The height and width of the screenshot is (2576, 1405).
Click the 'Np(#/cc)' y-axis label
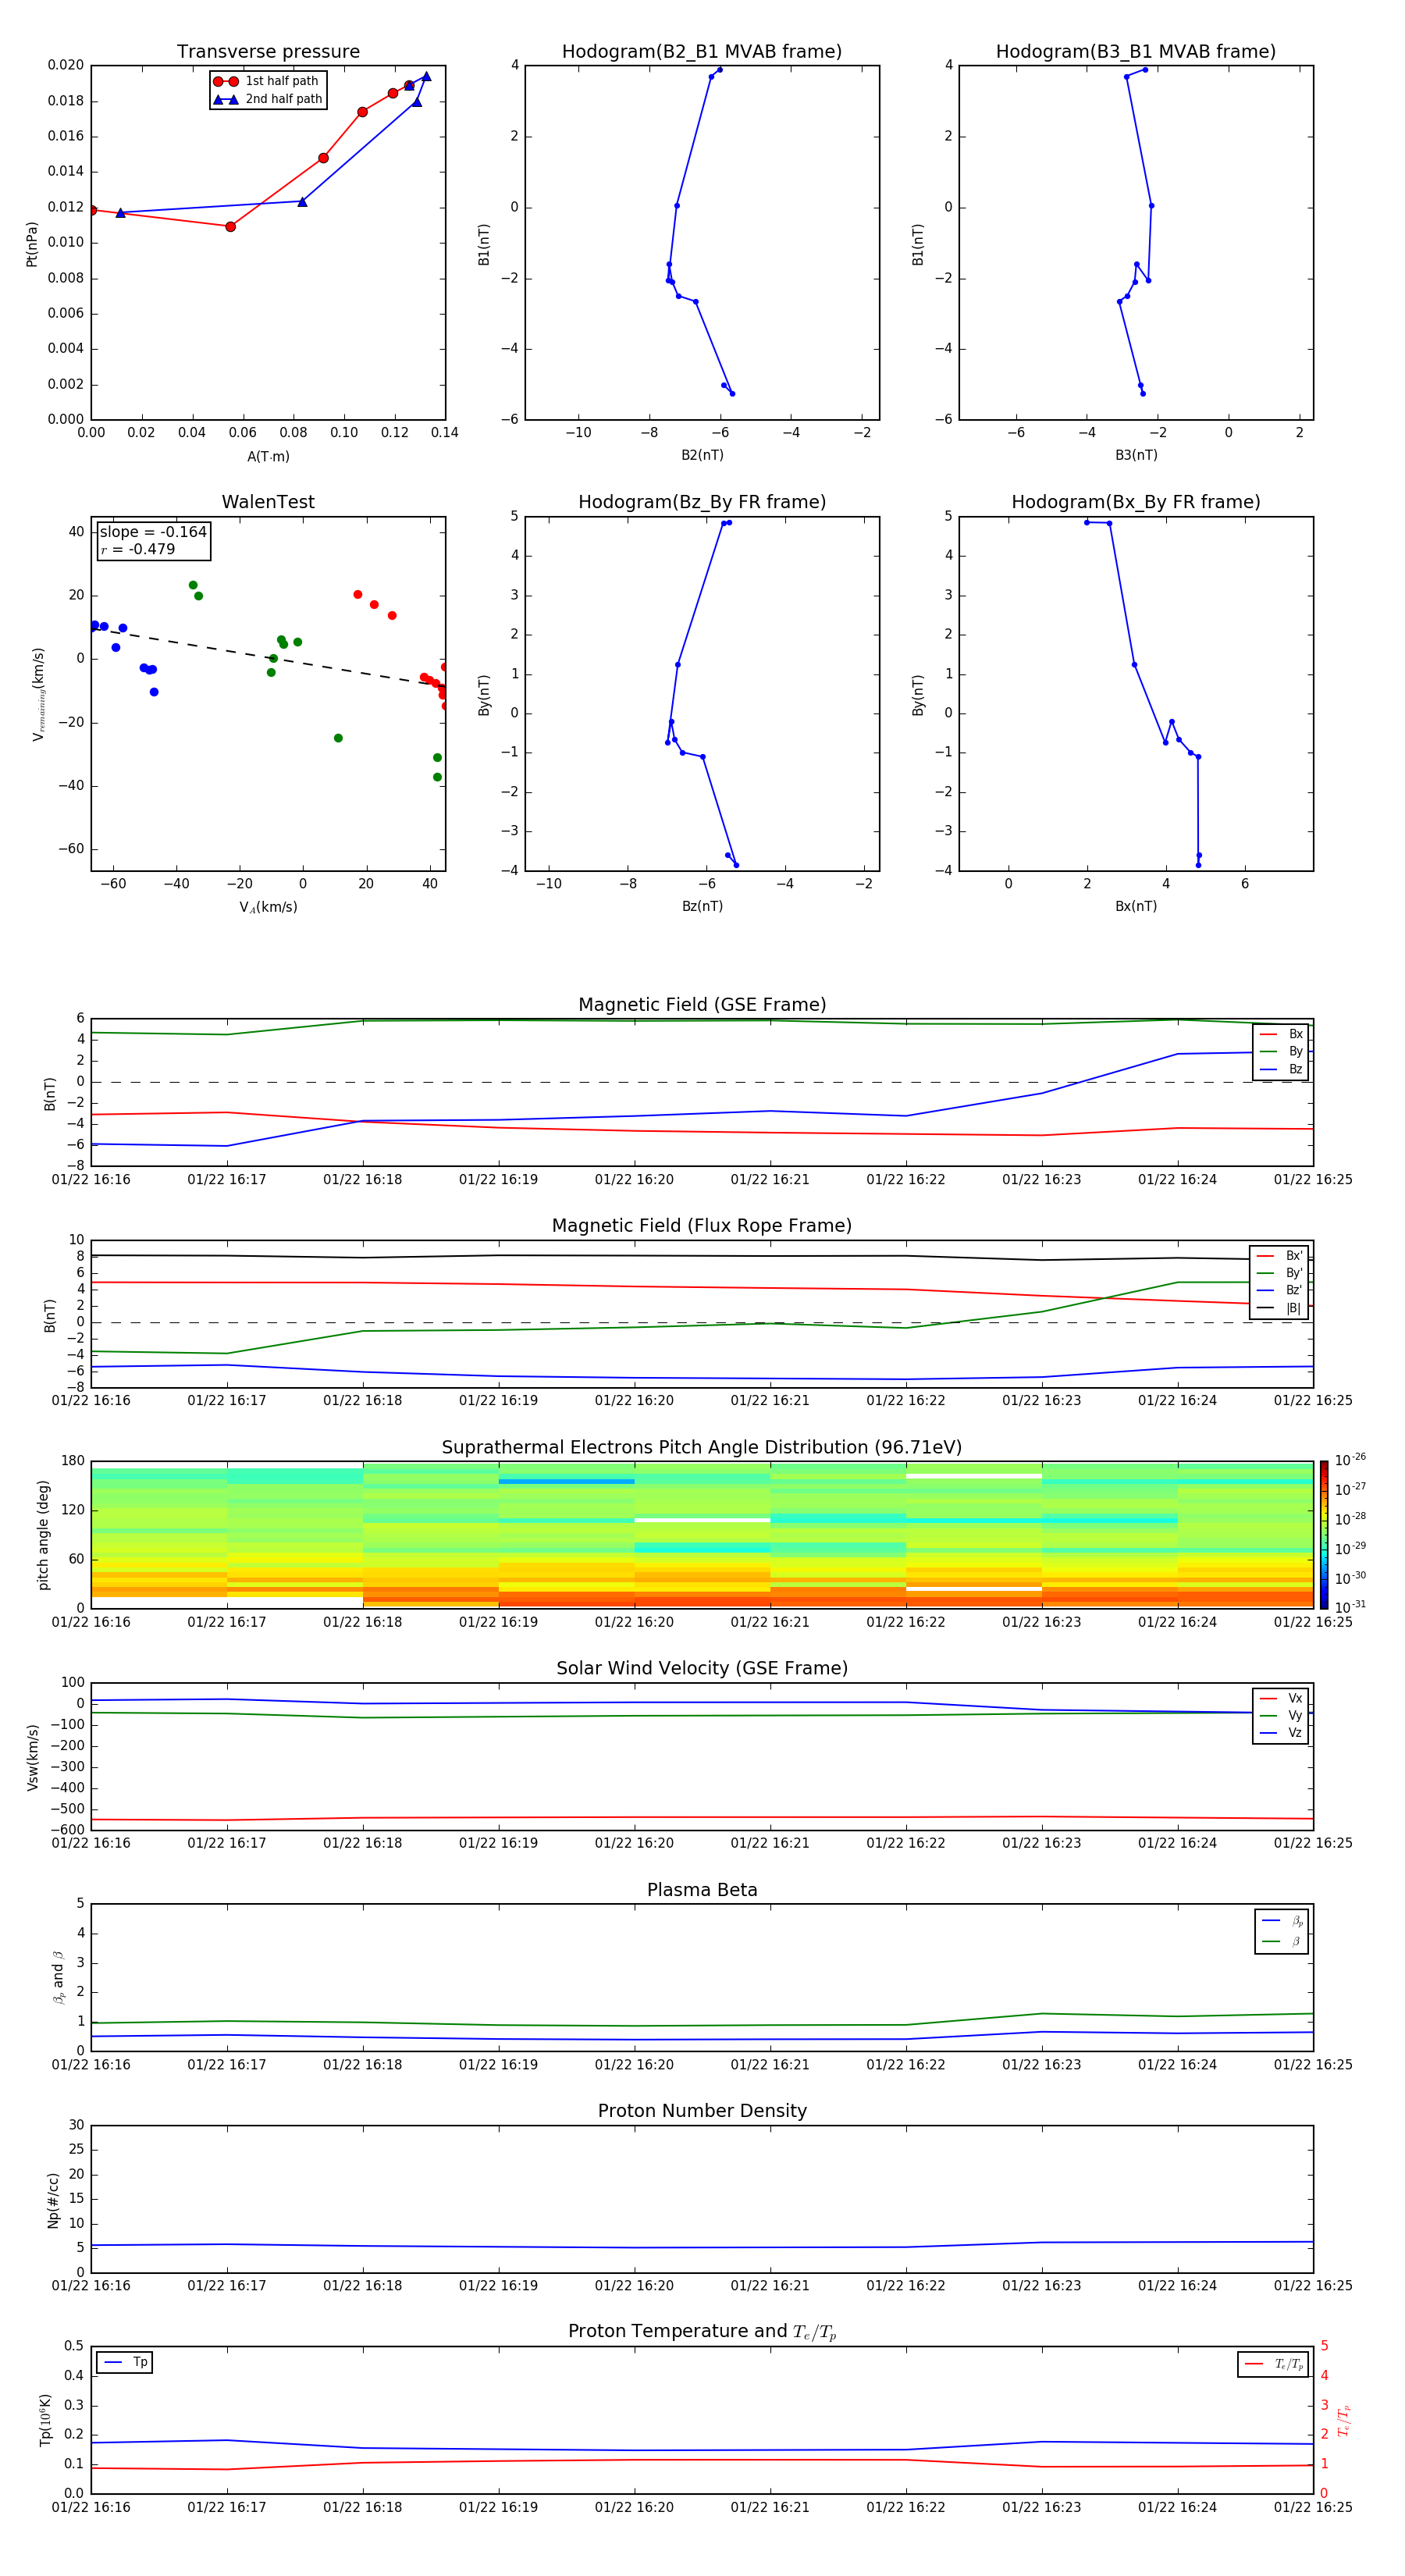tap(53, 2200)
